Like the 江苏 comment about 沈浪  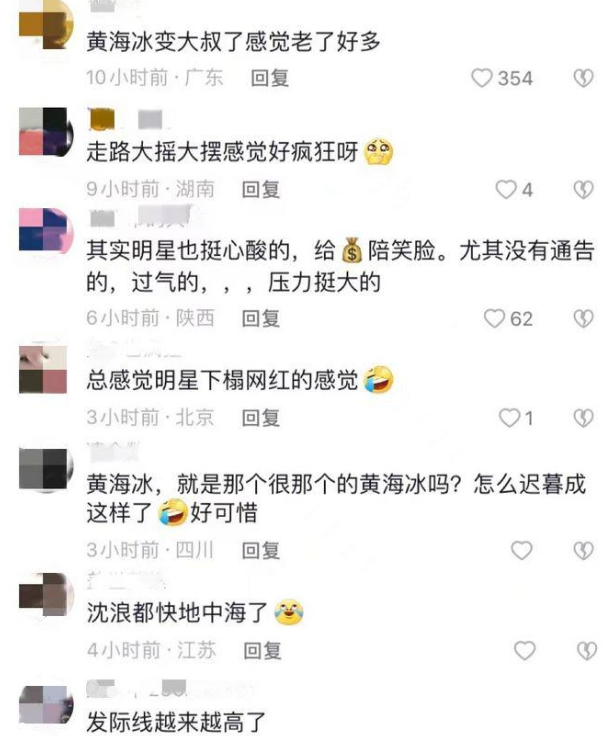click(x=524, y=651)
